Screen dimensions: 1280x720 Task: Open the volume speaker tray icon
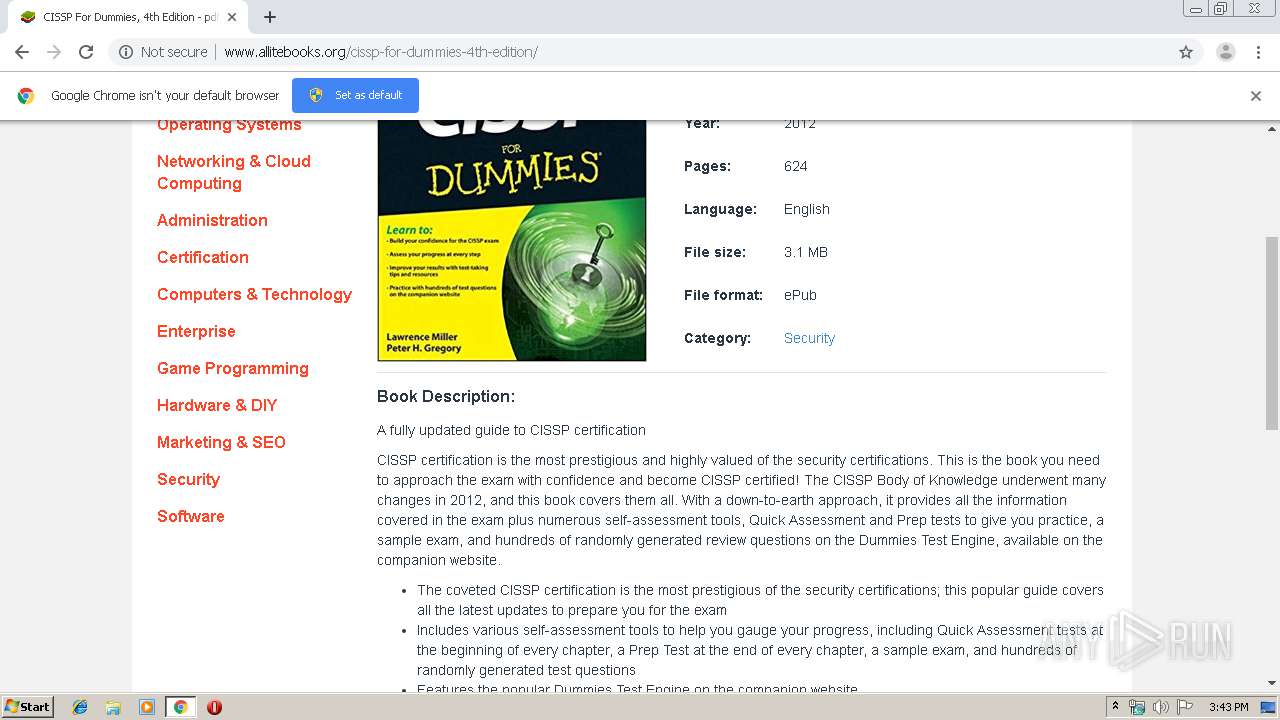1161,707
